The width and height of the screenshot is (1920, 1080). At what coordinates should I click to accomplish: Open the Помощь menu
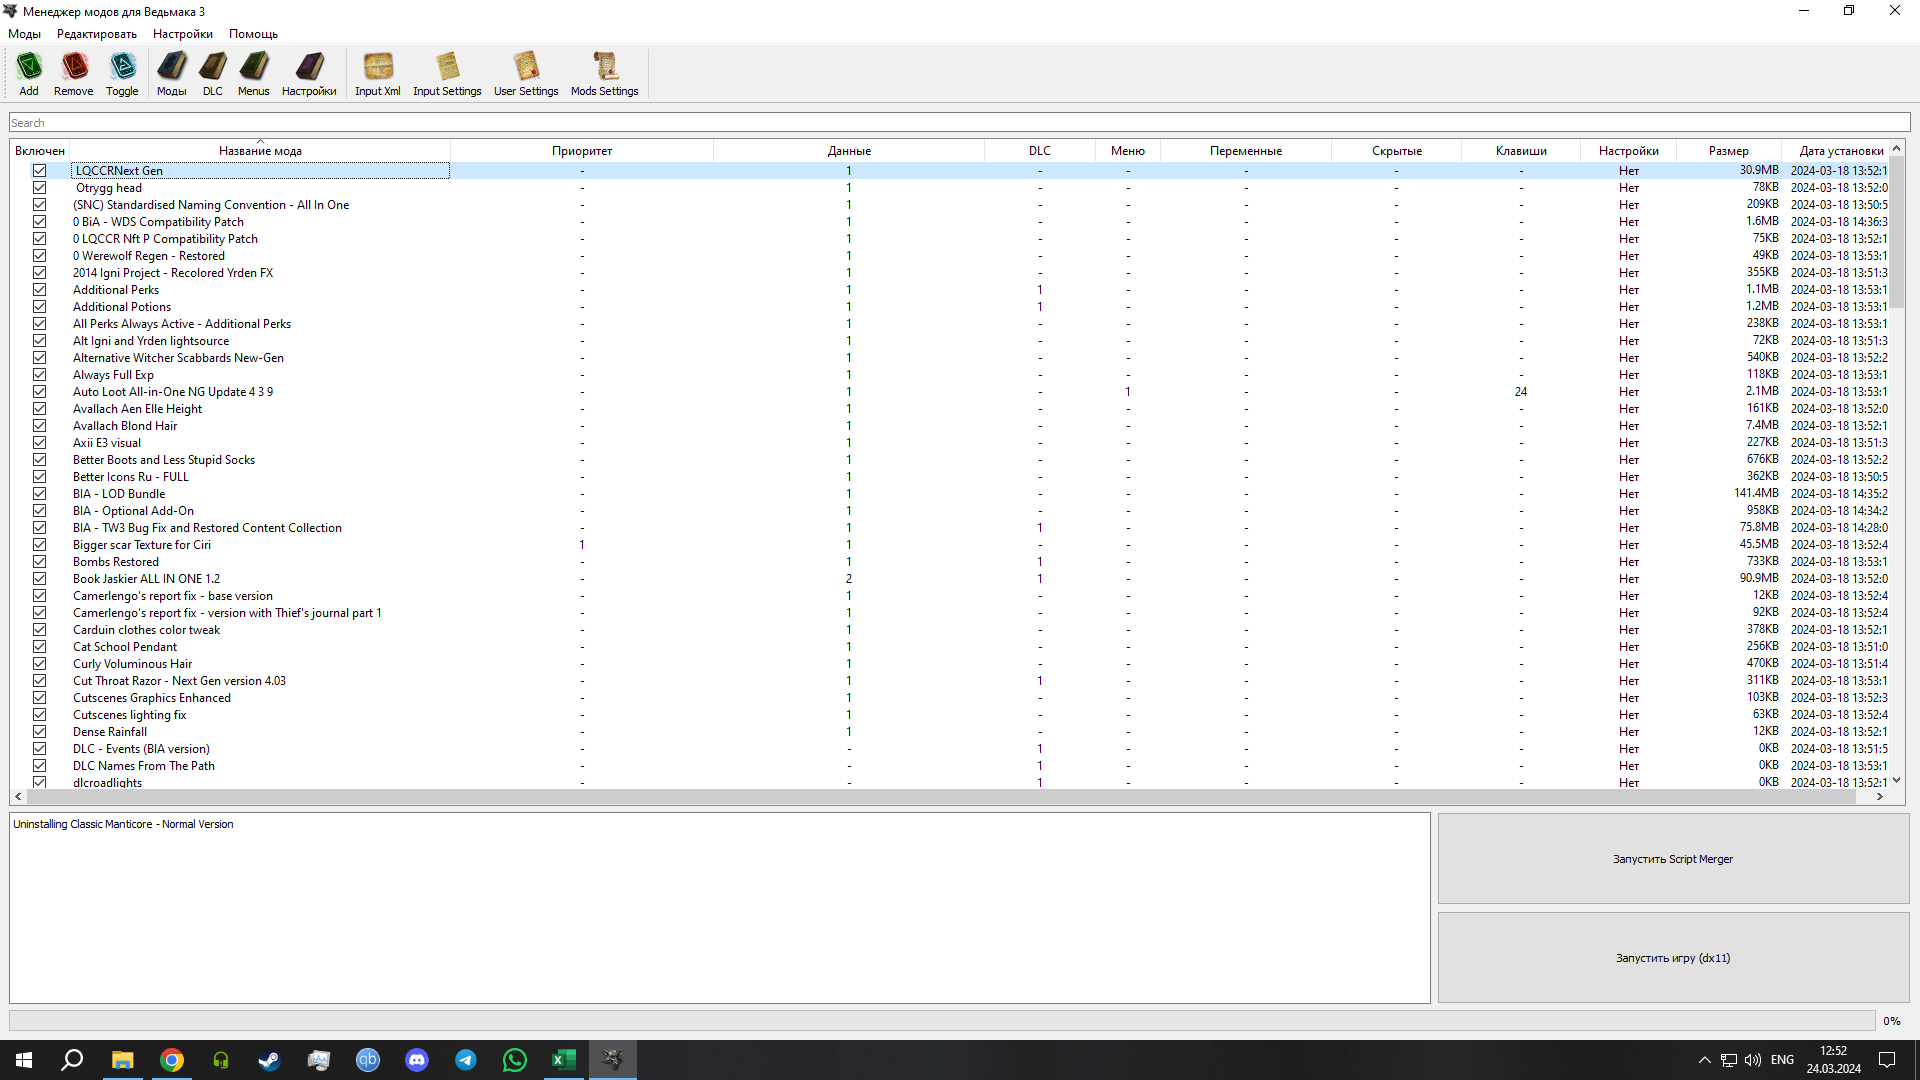[x=253, y=34]
